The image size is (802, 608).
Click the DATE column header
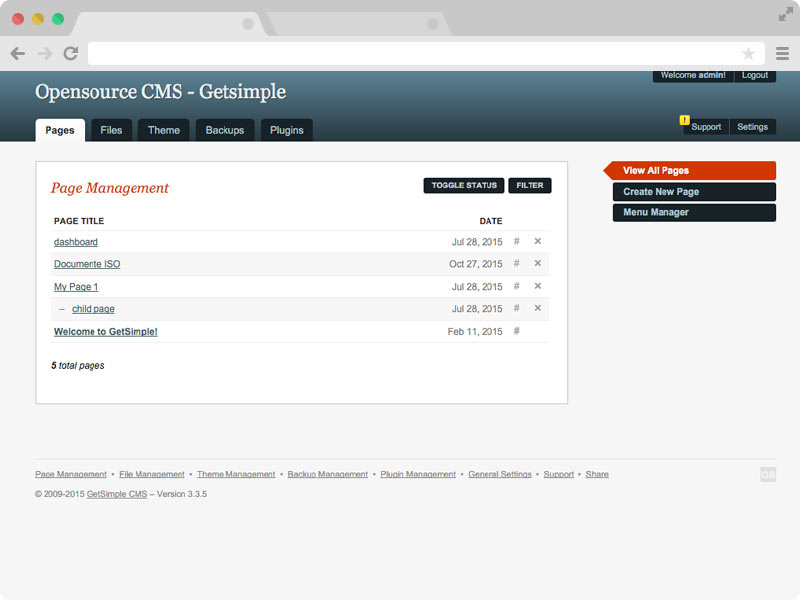[491, 221]
